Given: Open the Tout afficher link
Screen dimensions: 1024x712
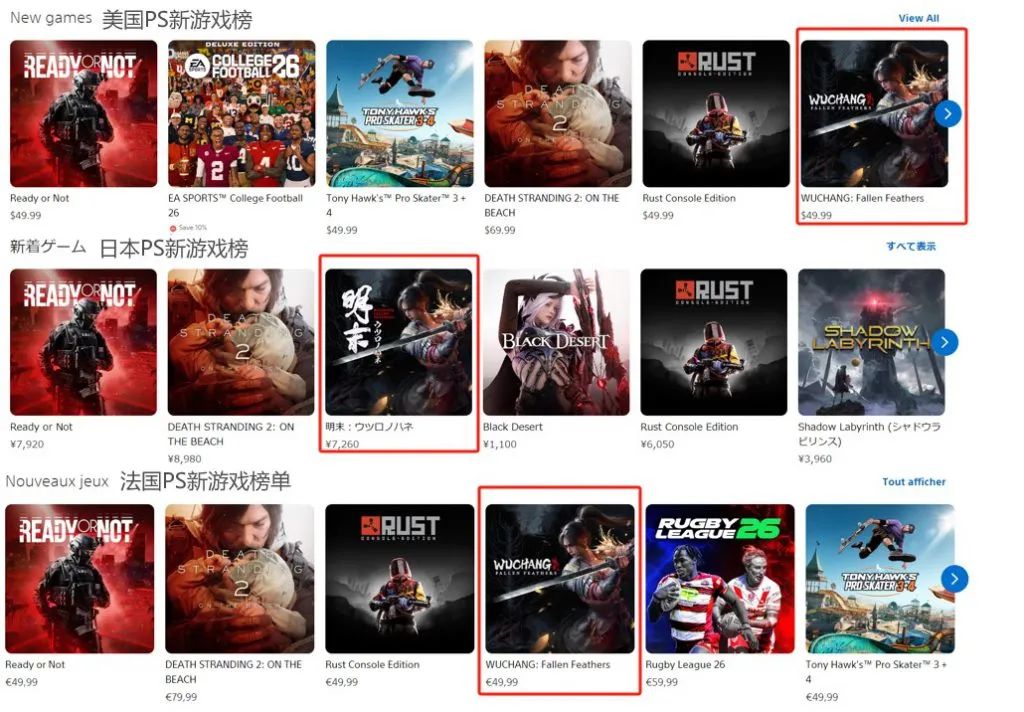Looking at the screenshot, I should point(914,481).
